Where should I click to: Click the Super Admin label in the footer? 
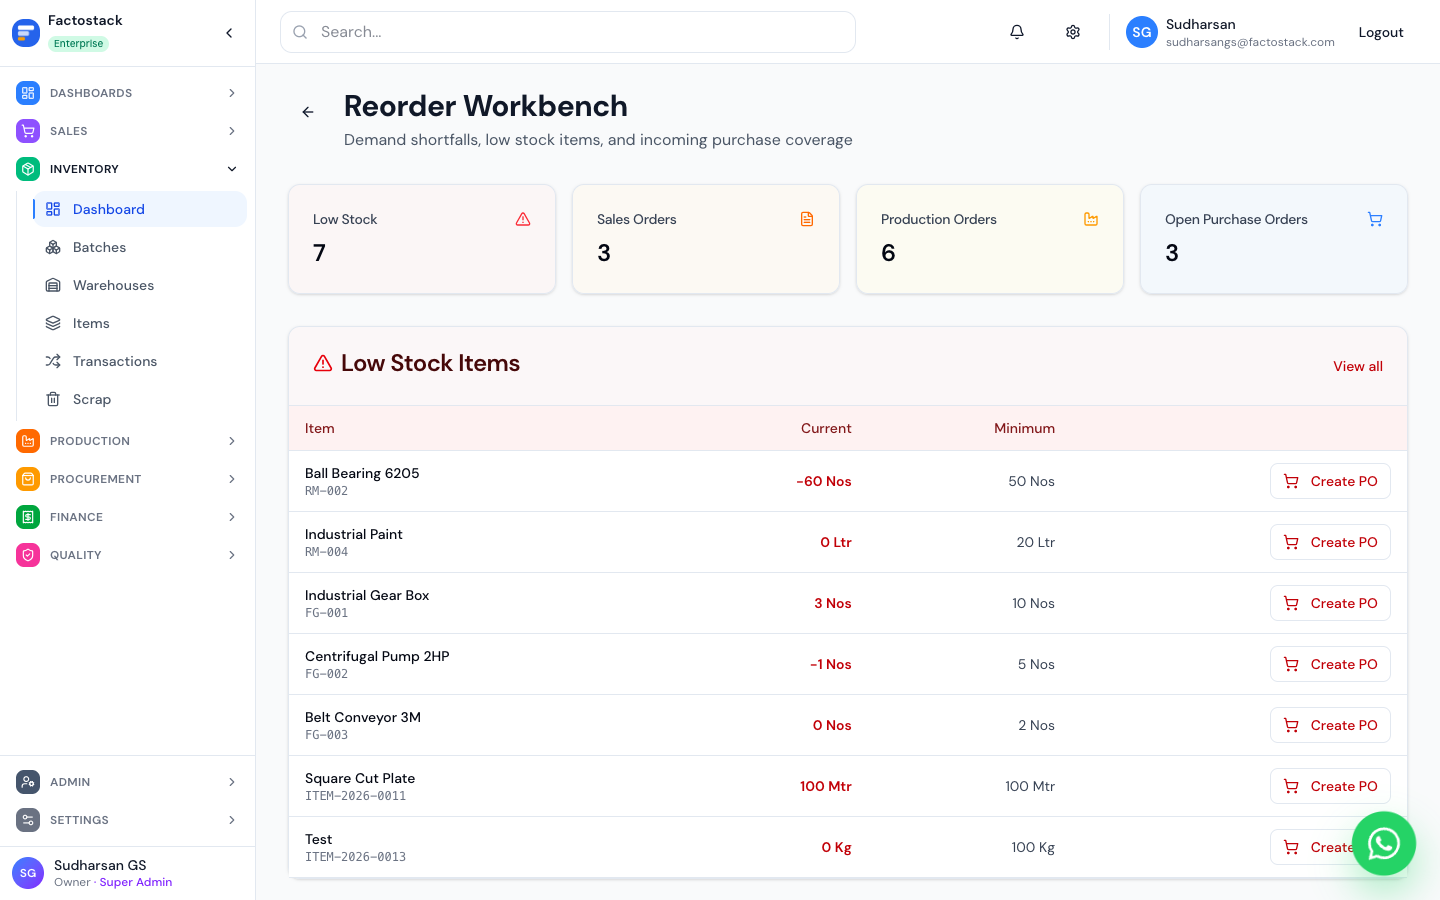click(136, 882)
